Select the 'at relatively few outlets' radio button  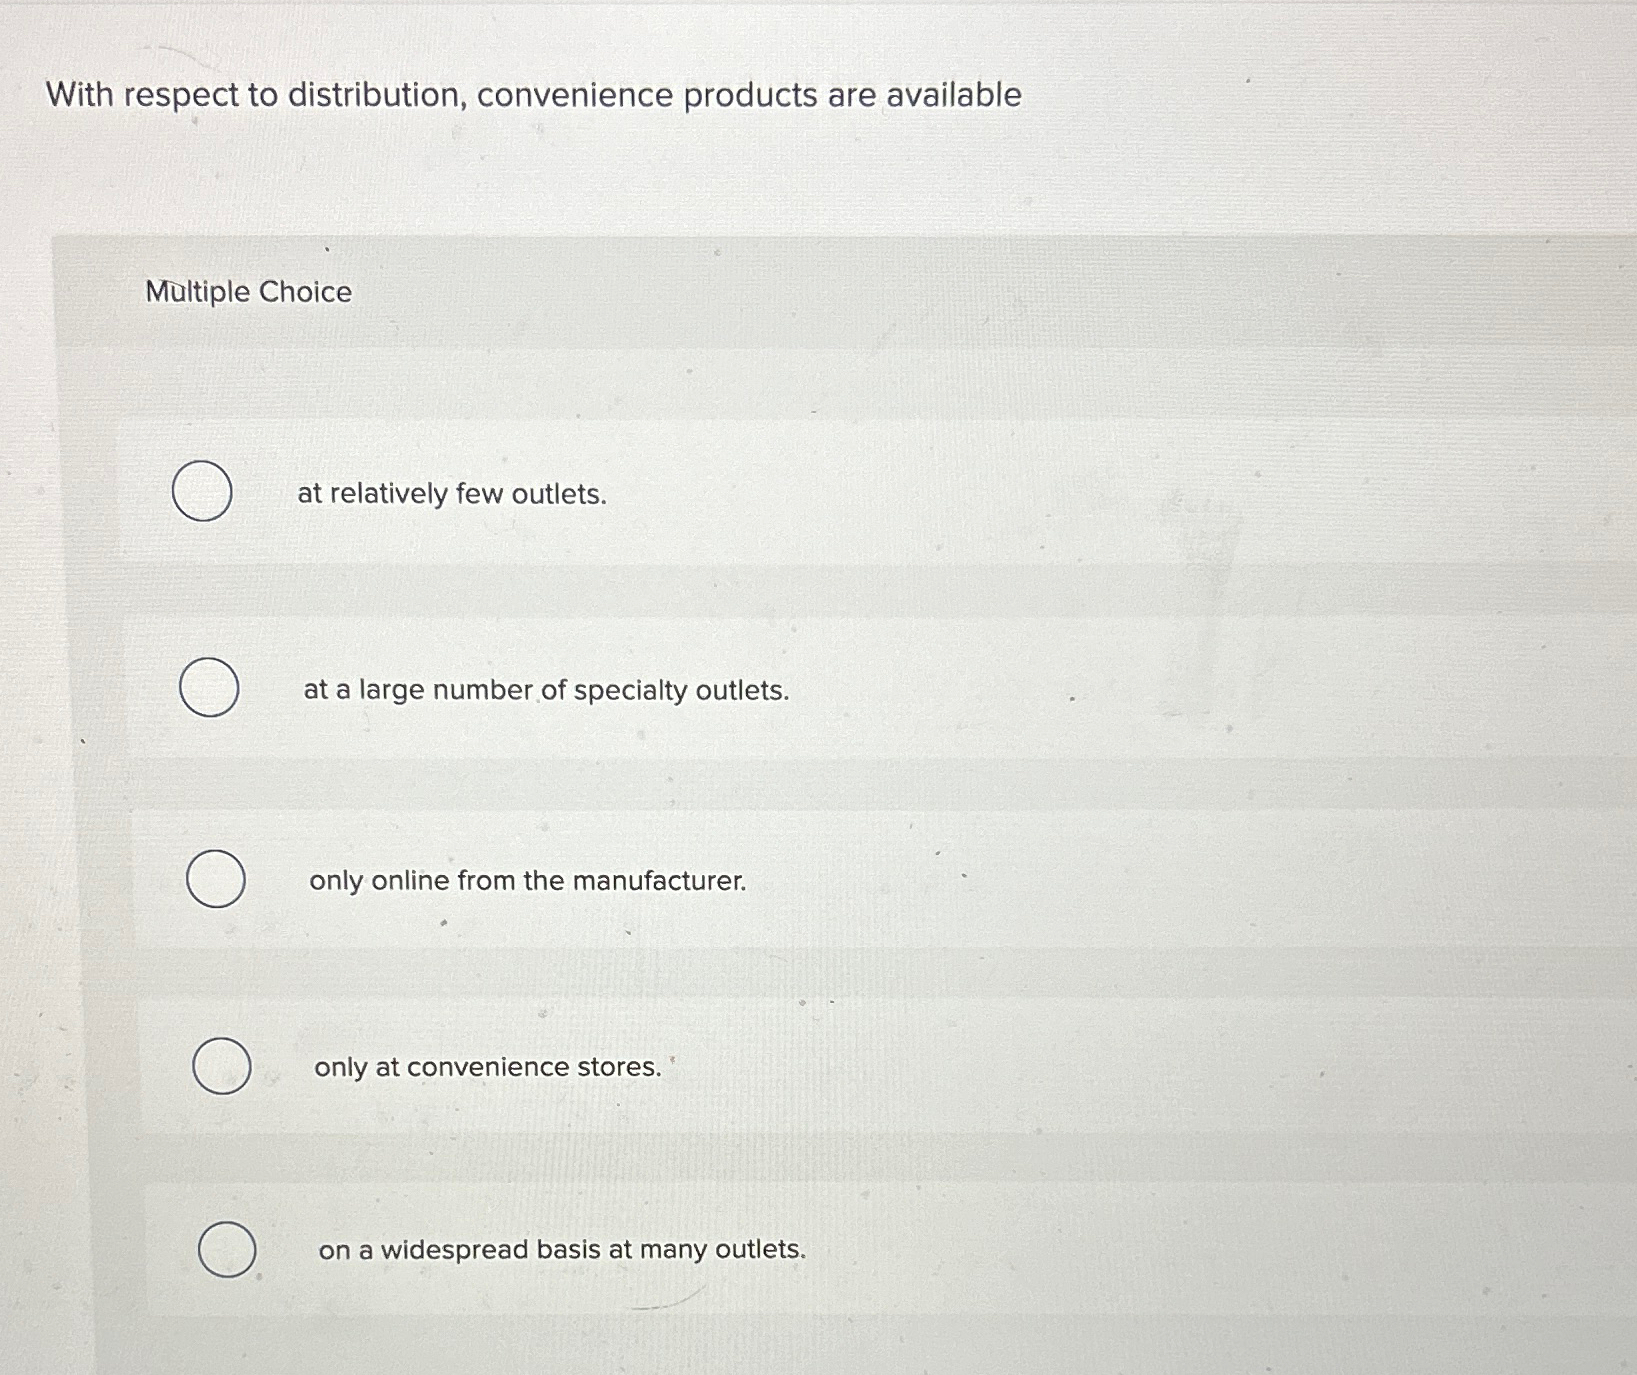coord(202,491)
